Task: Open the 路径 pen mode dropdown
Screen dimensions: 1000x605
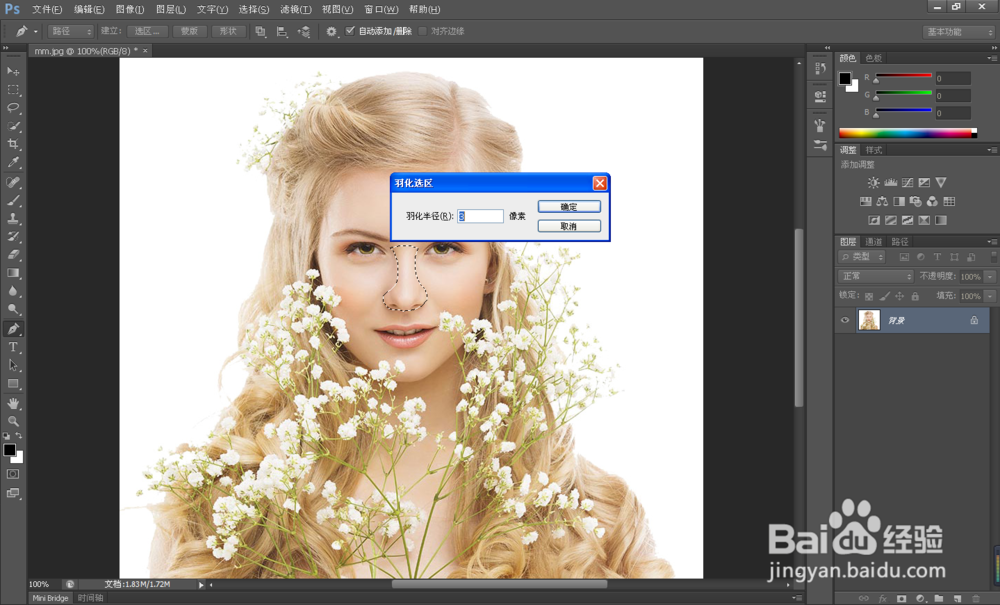Action: pos(70,32)
